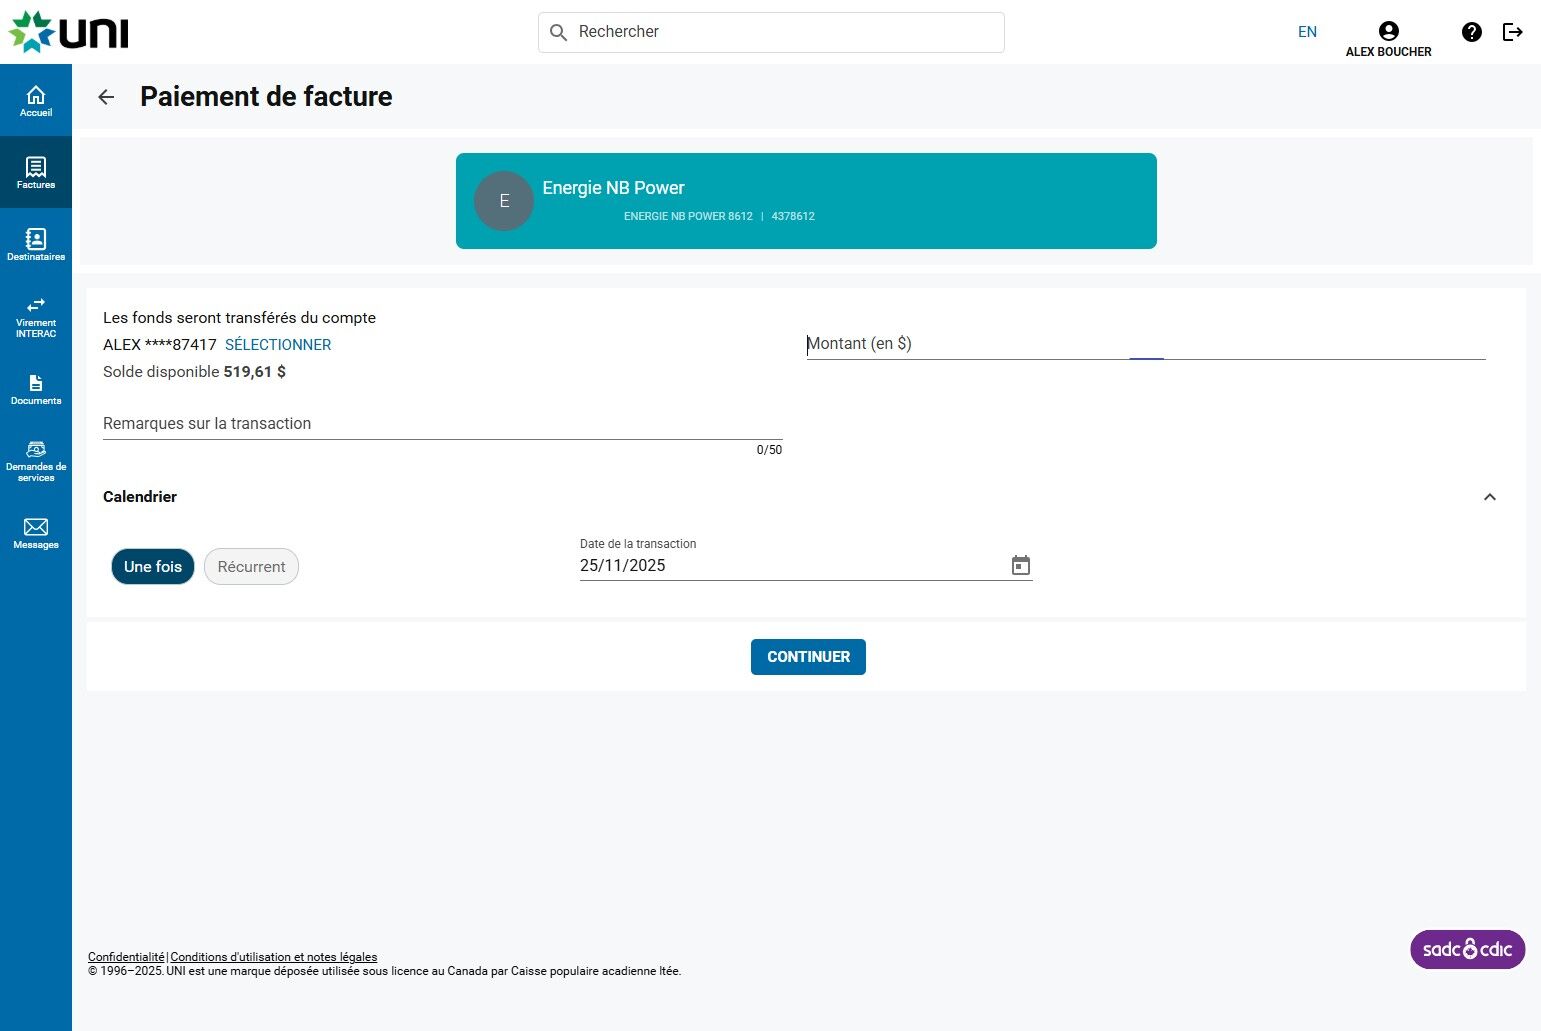This screenshot has width=1541, height=1031.
Task: Go back with the arrow icon
Action: (106, 97)
